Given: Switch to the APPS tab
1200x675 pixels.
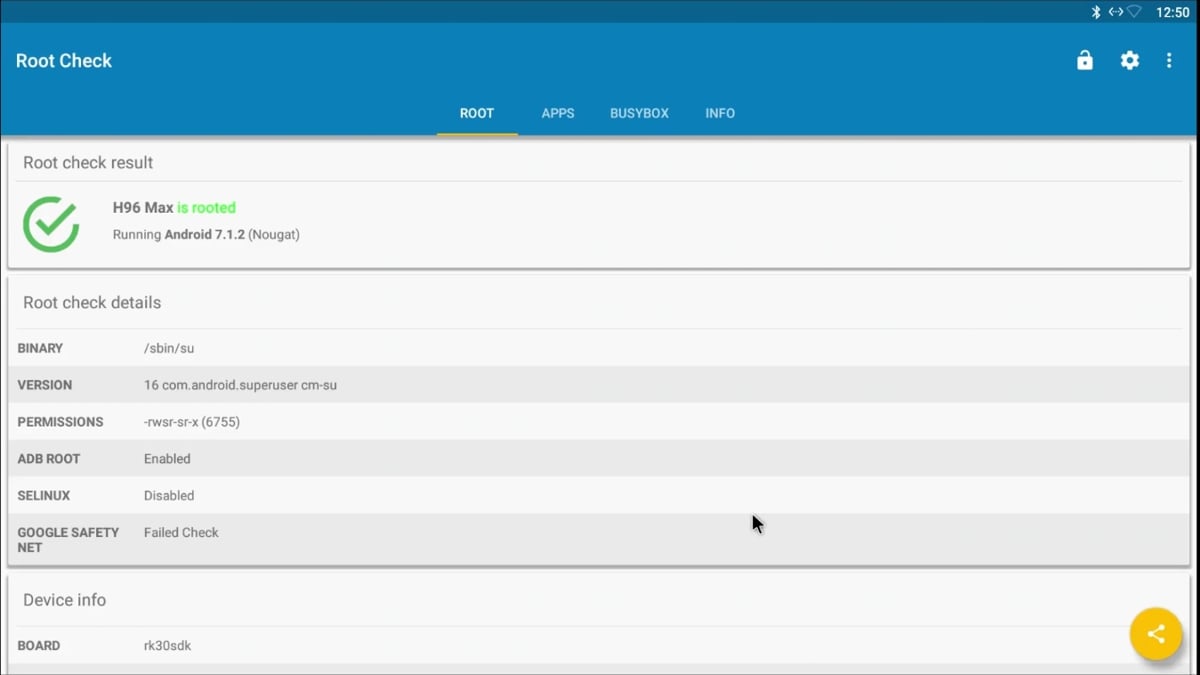Looking at the screenshot, I should pos(557,113).
